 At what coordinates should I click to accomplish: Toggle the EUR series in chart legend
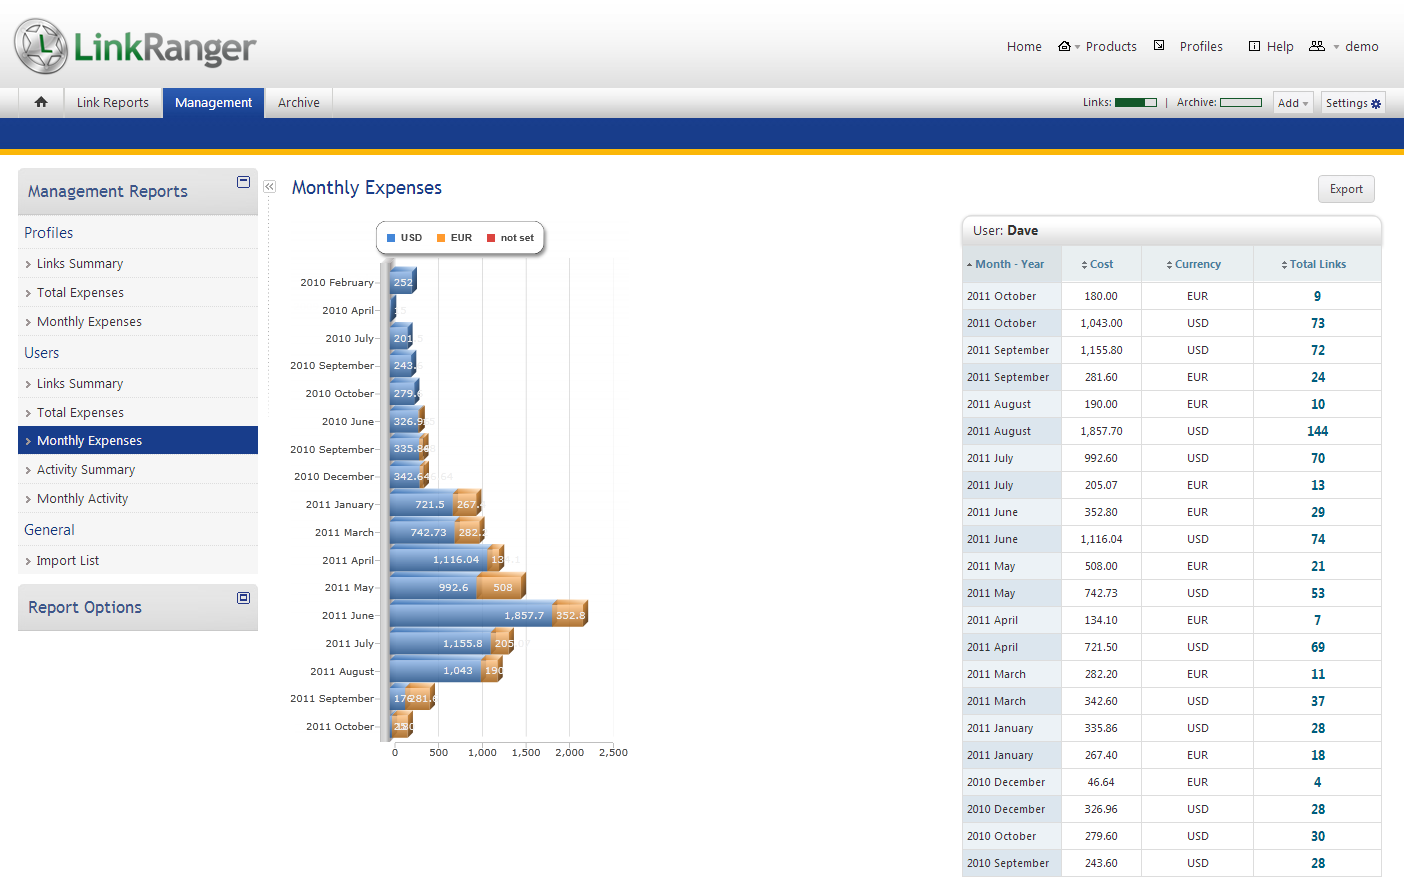pos(454,238)
